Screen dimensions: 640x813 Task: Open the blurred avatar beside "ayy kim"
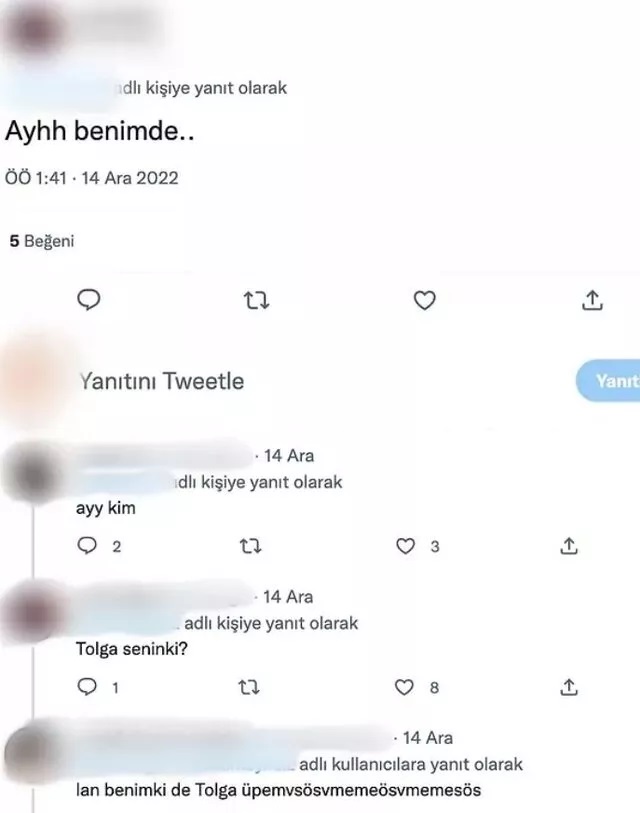pos(34,473)
